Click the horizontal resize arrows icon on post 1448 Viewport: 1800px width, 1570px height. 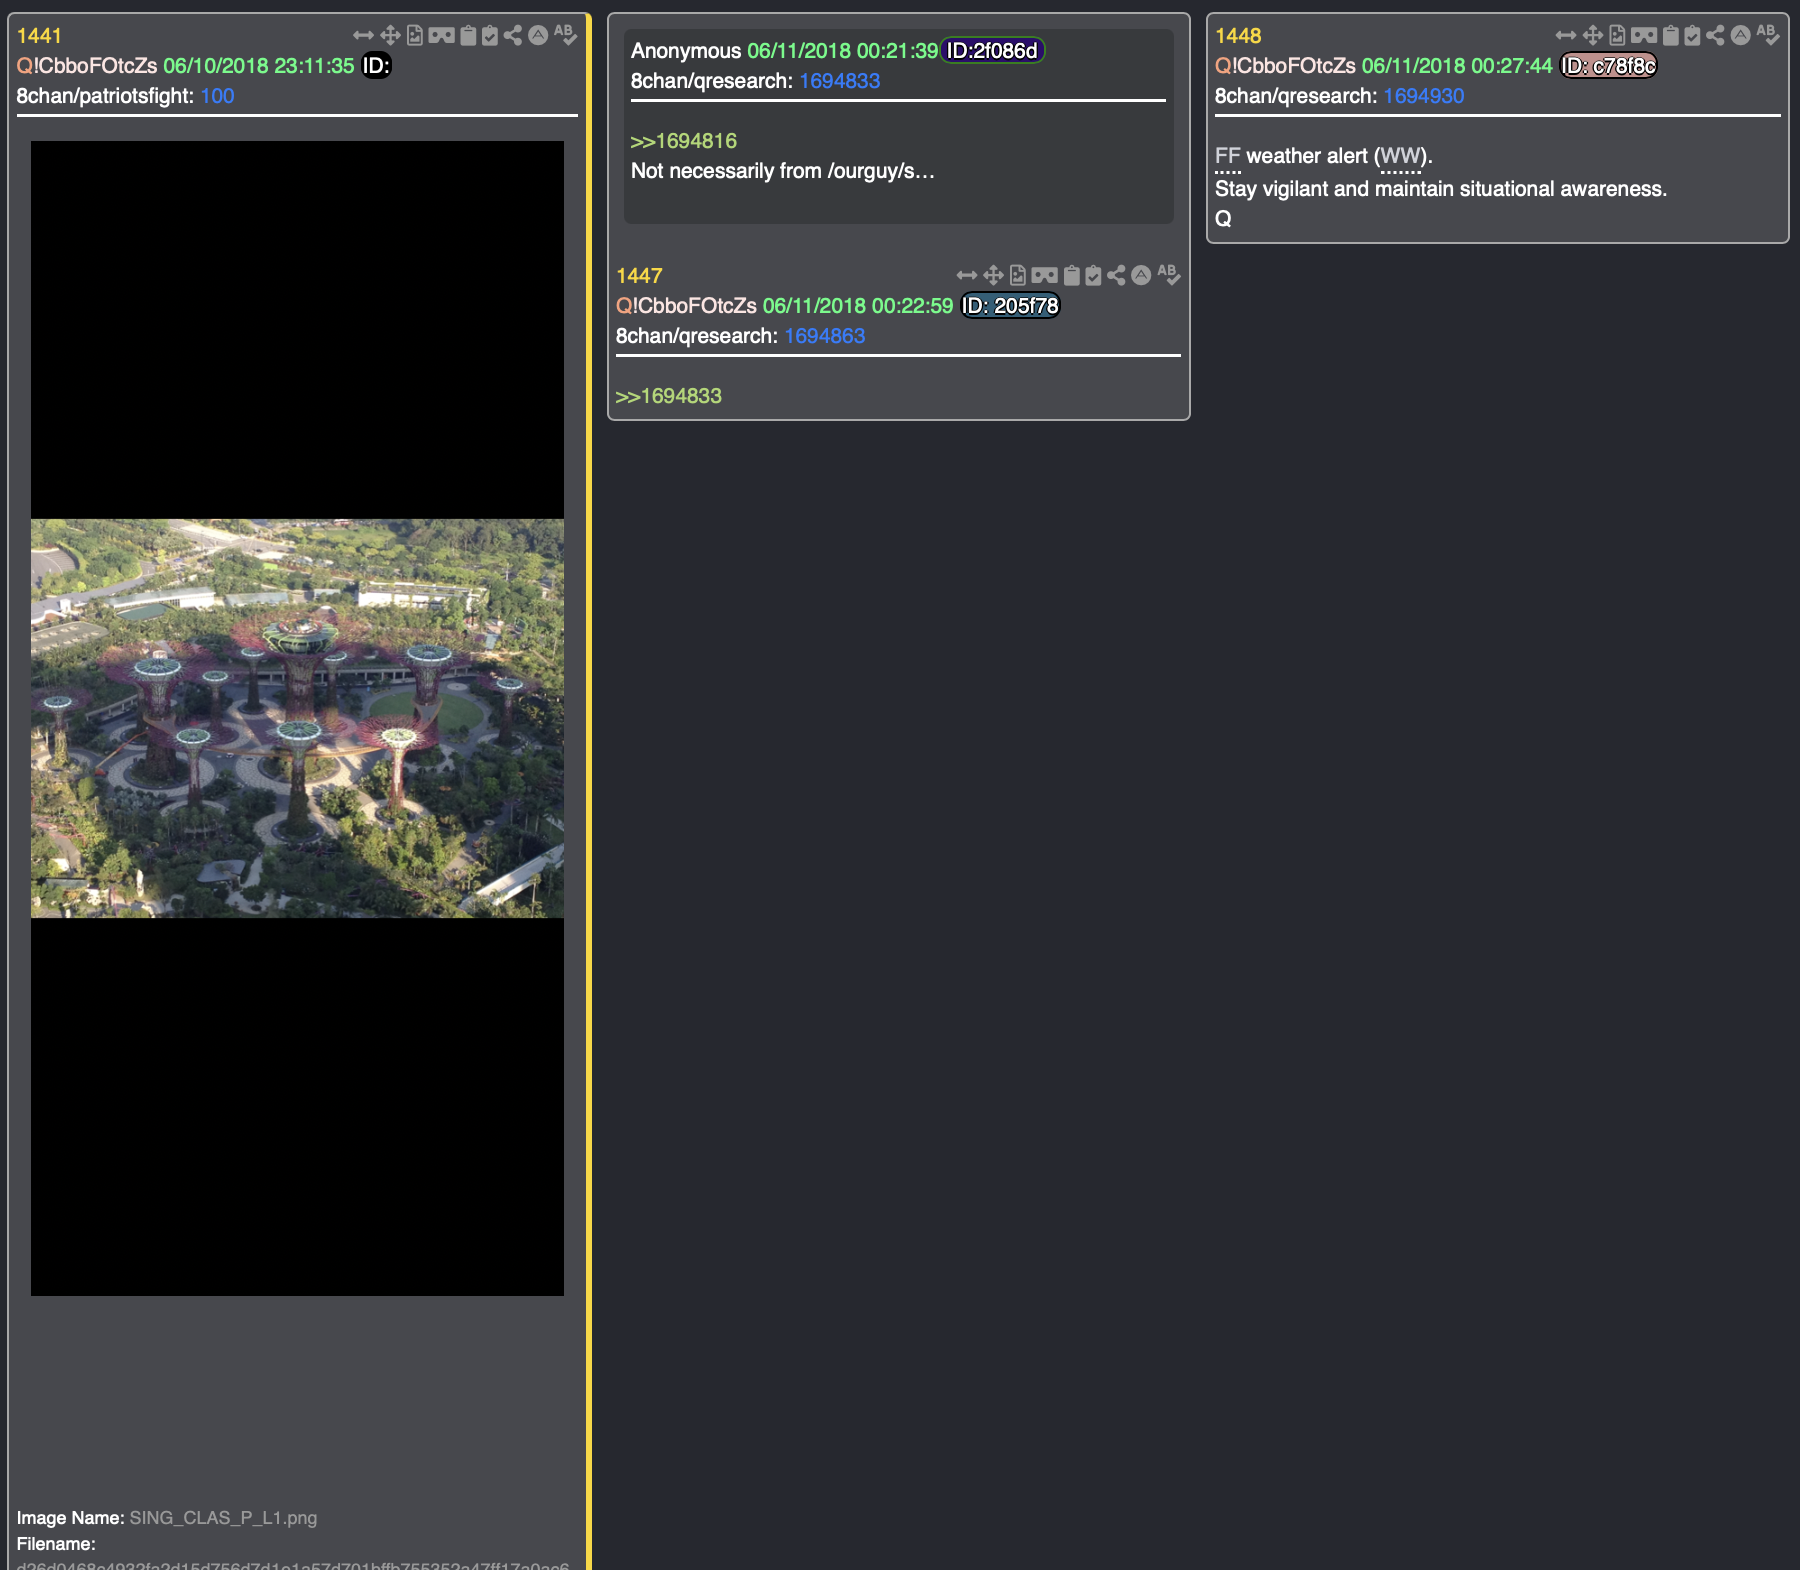(x=1566, y=36)
